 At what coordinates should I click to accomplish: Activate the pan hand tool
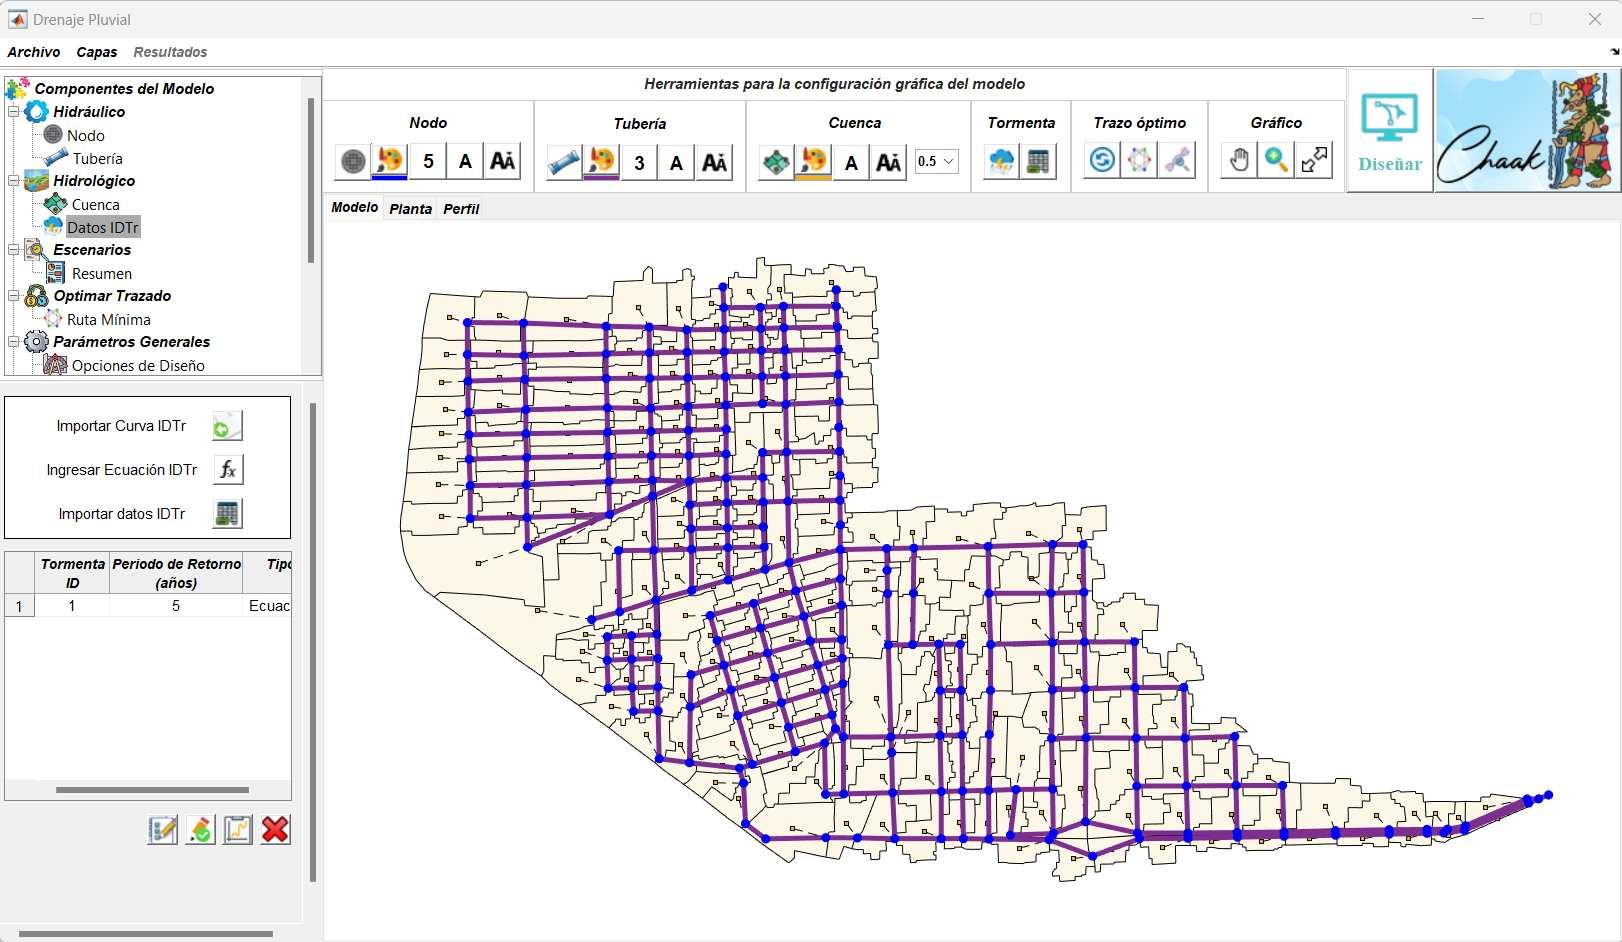(1239, 160)
